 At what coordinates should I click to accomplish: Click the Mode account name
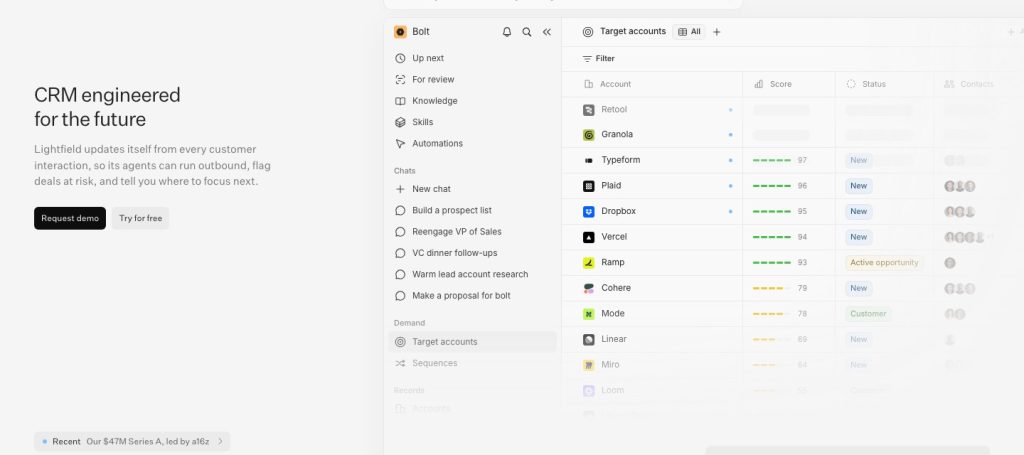tap(613, 314)
